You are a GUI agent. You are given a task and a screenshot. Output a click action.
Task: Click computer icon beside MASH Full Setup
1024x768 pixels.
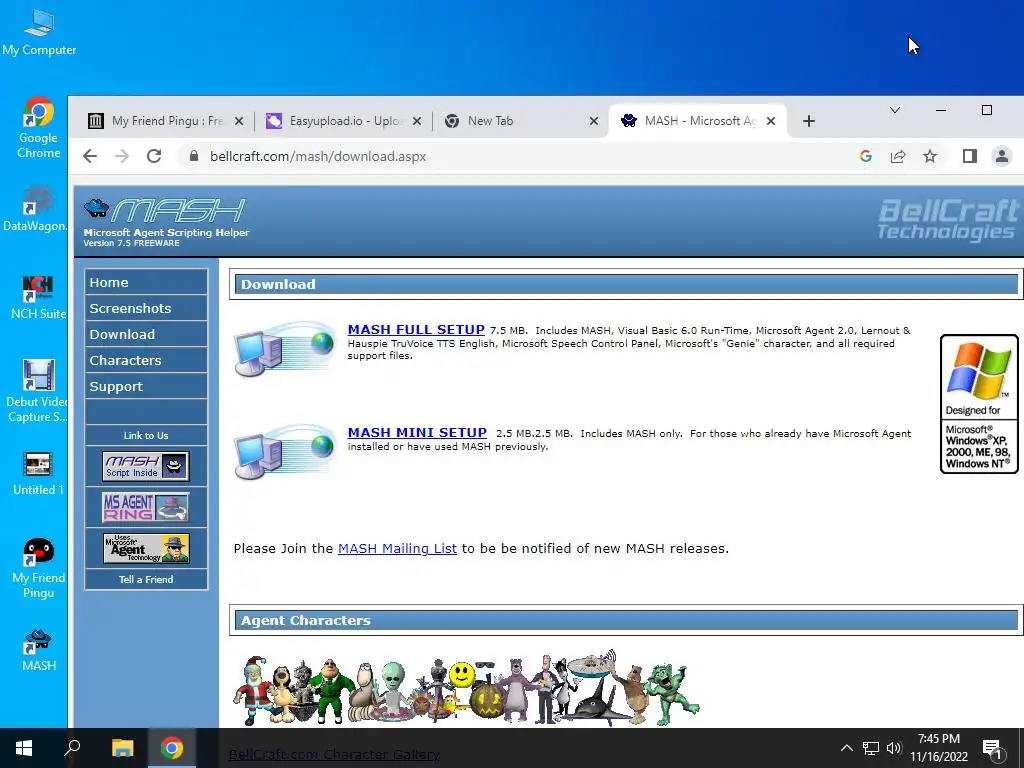[285, 349]
